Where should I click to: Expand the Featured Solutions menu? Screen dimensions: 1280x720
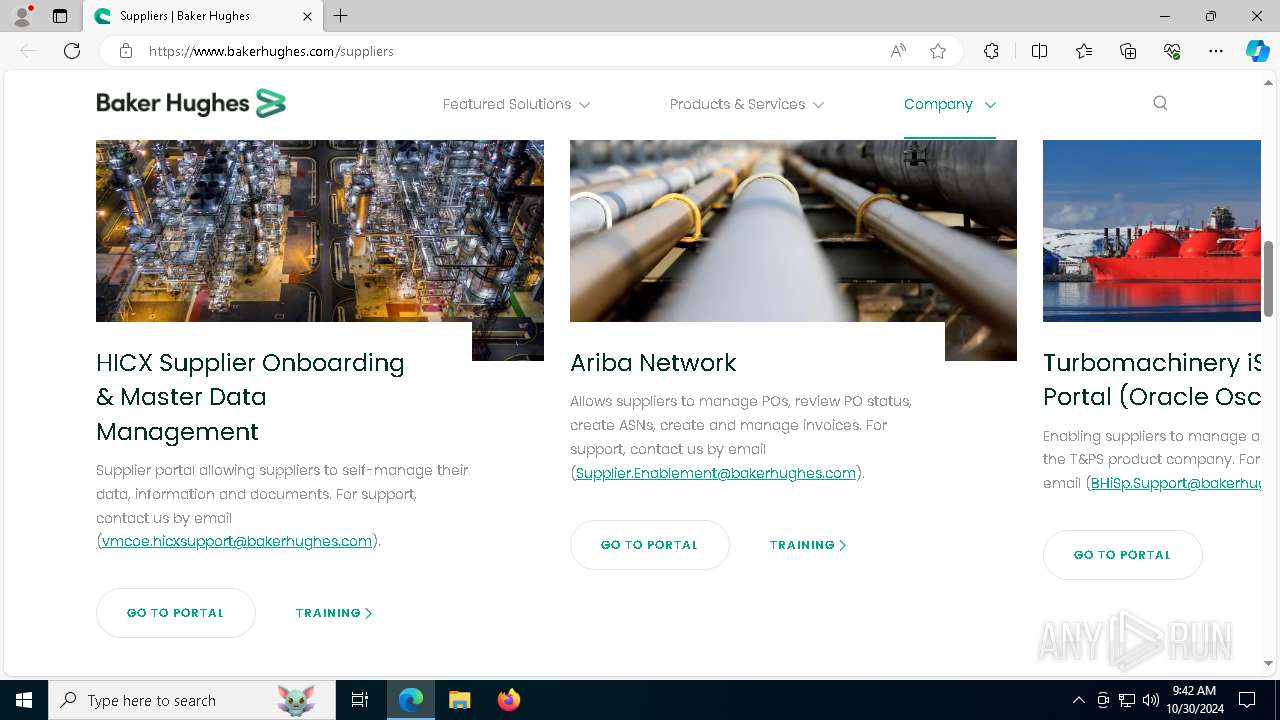[x=516, y=104]
